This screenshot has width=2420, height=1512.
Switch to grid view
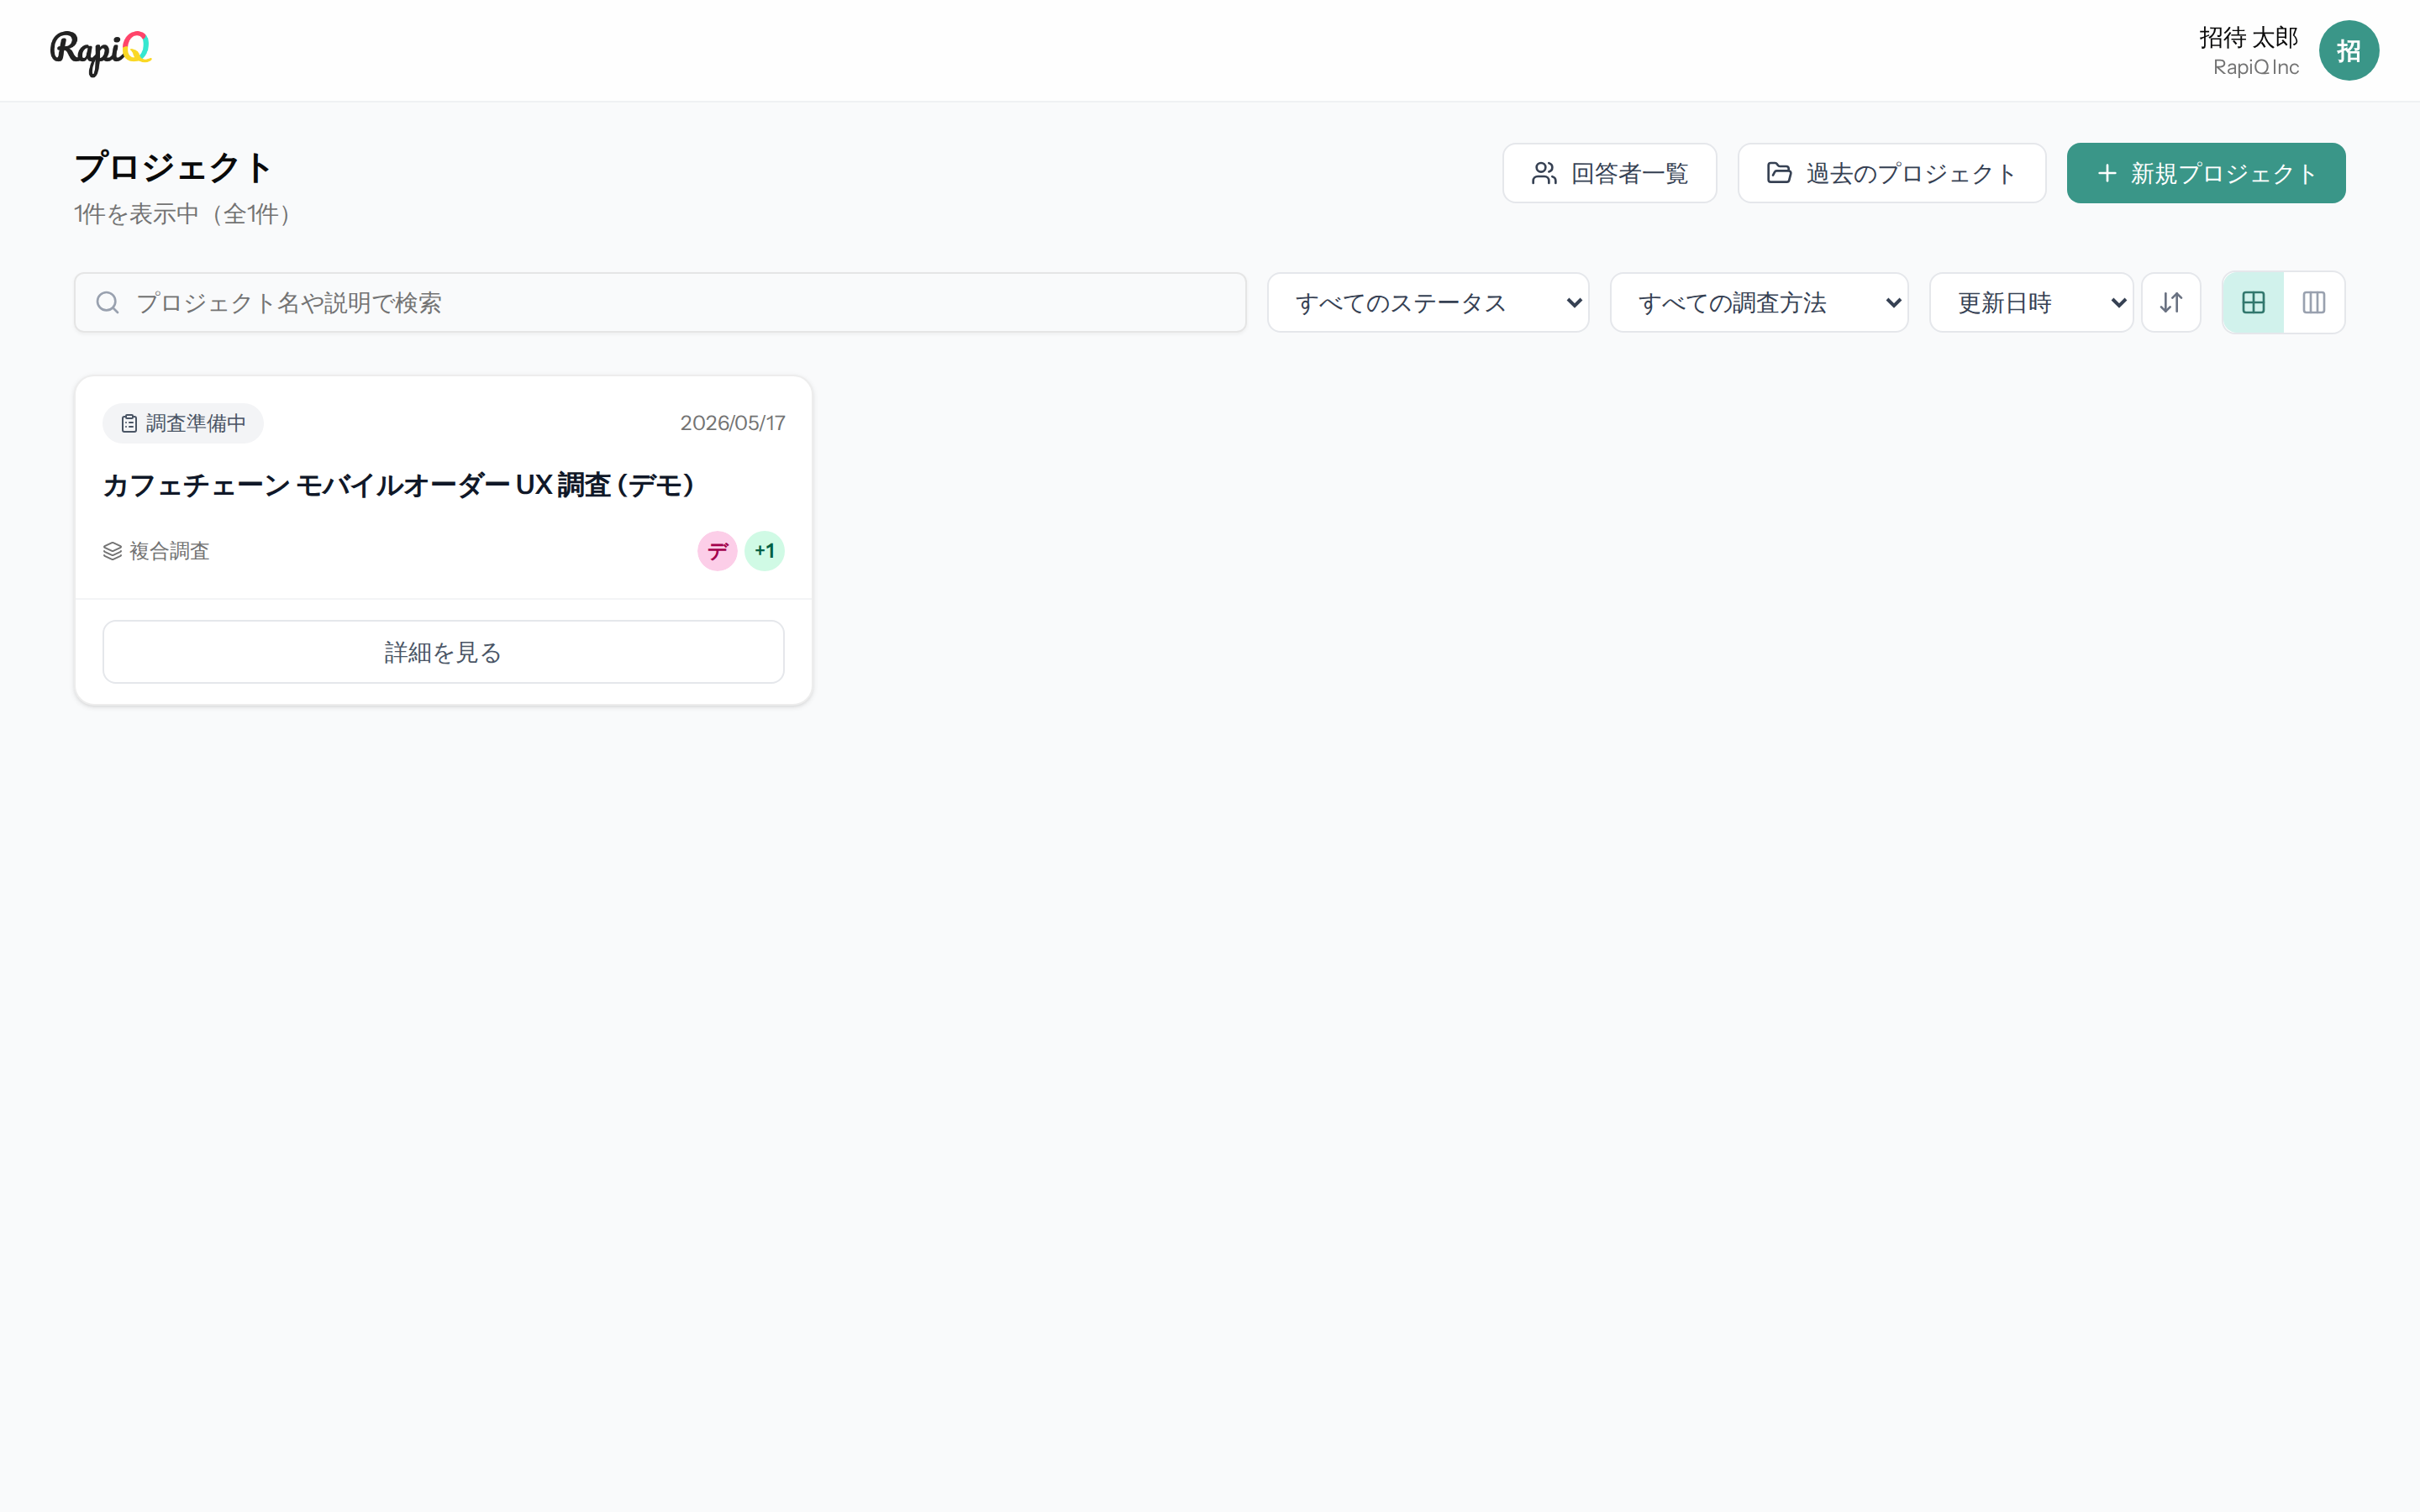pos(2253,302)
